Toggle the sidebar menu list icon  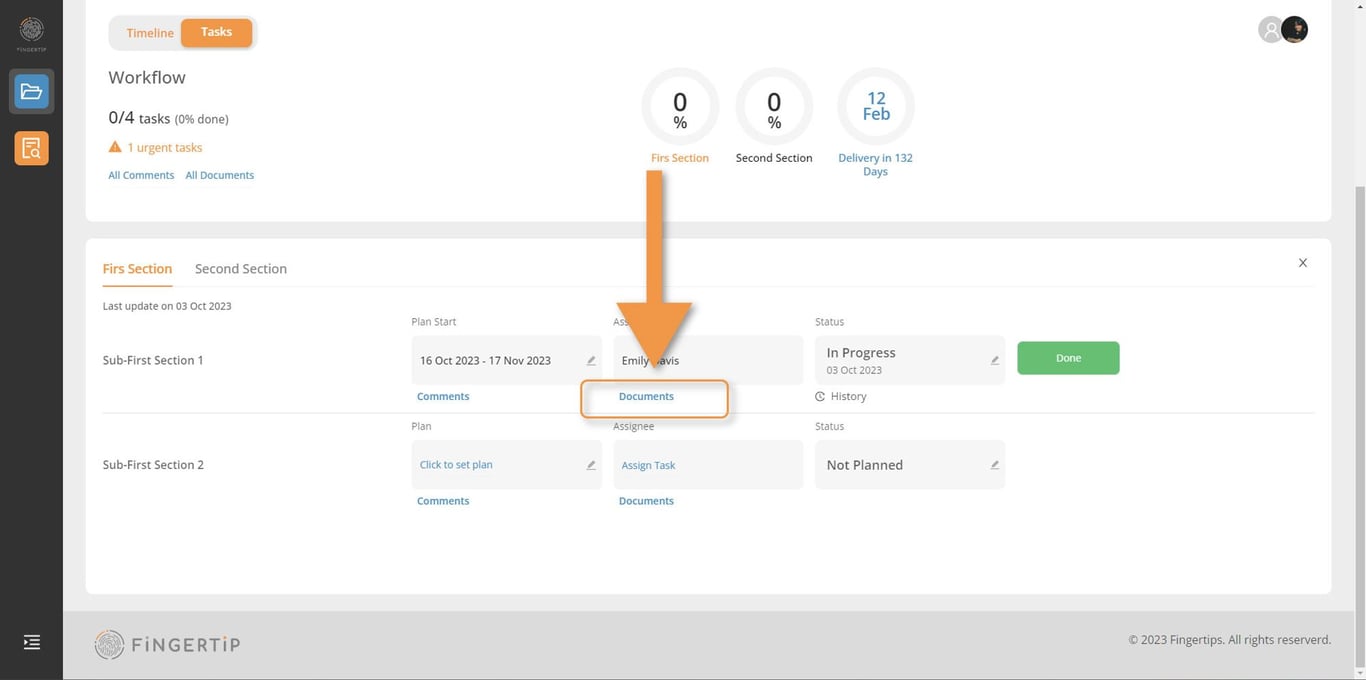(x=32, y=642)
